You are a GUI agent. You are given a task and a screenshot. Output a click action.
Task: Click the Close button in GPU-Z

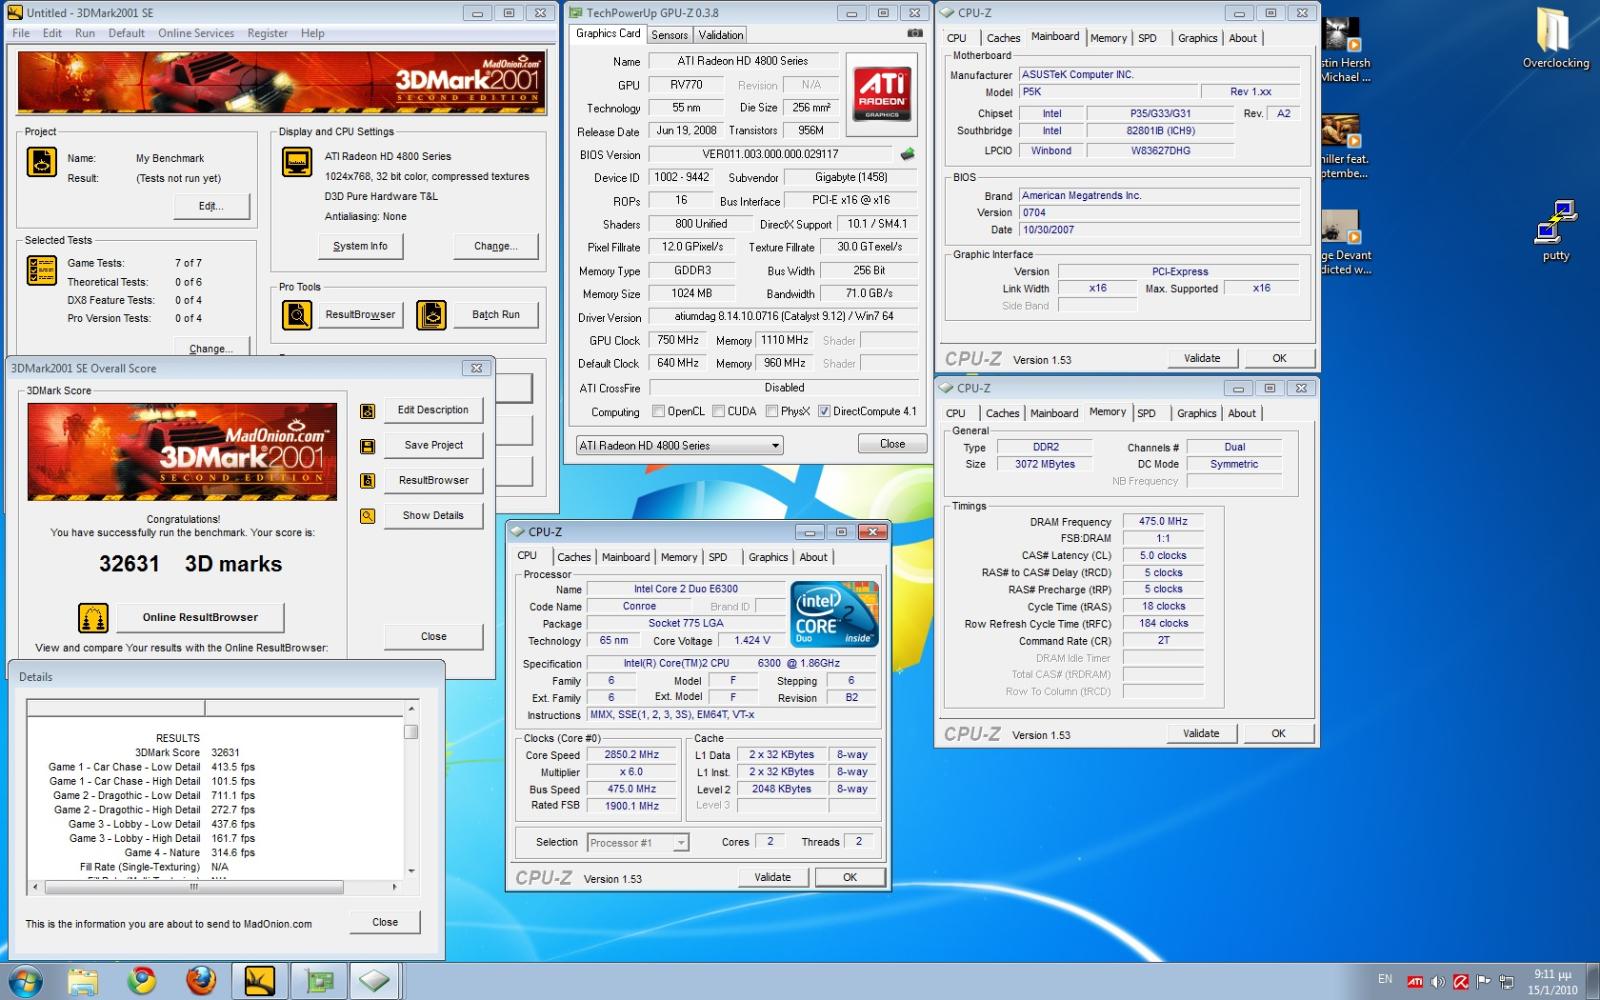click(893, 444)
